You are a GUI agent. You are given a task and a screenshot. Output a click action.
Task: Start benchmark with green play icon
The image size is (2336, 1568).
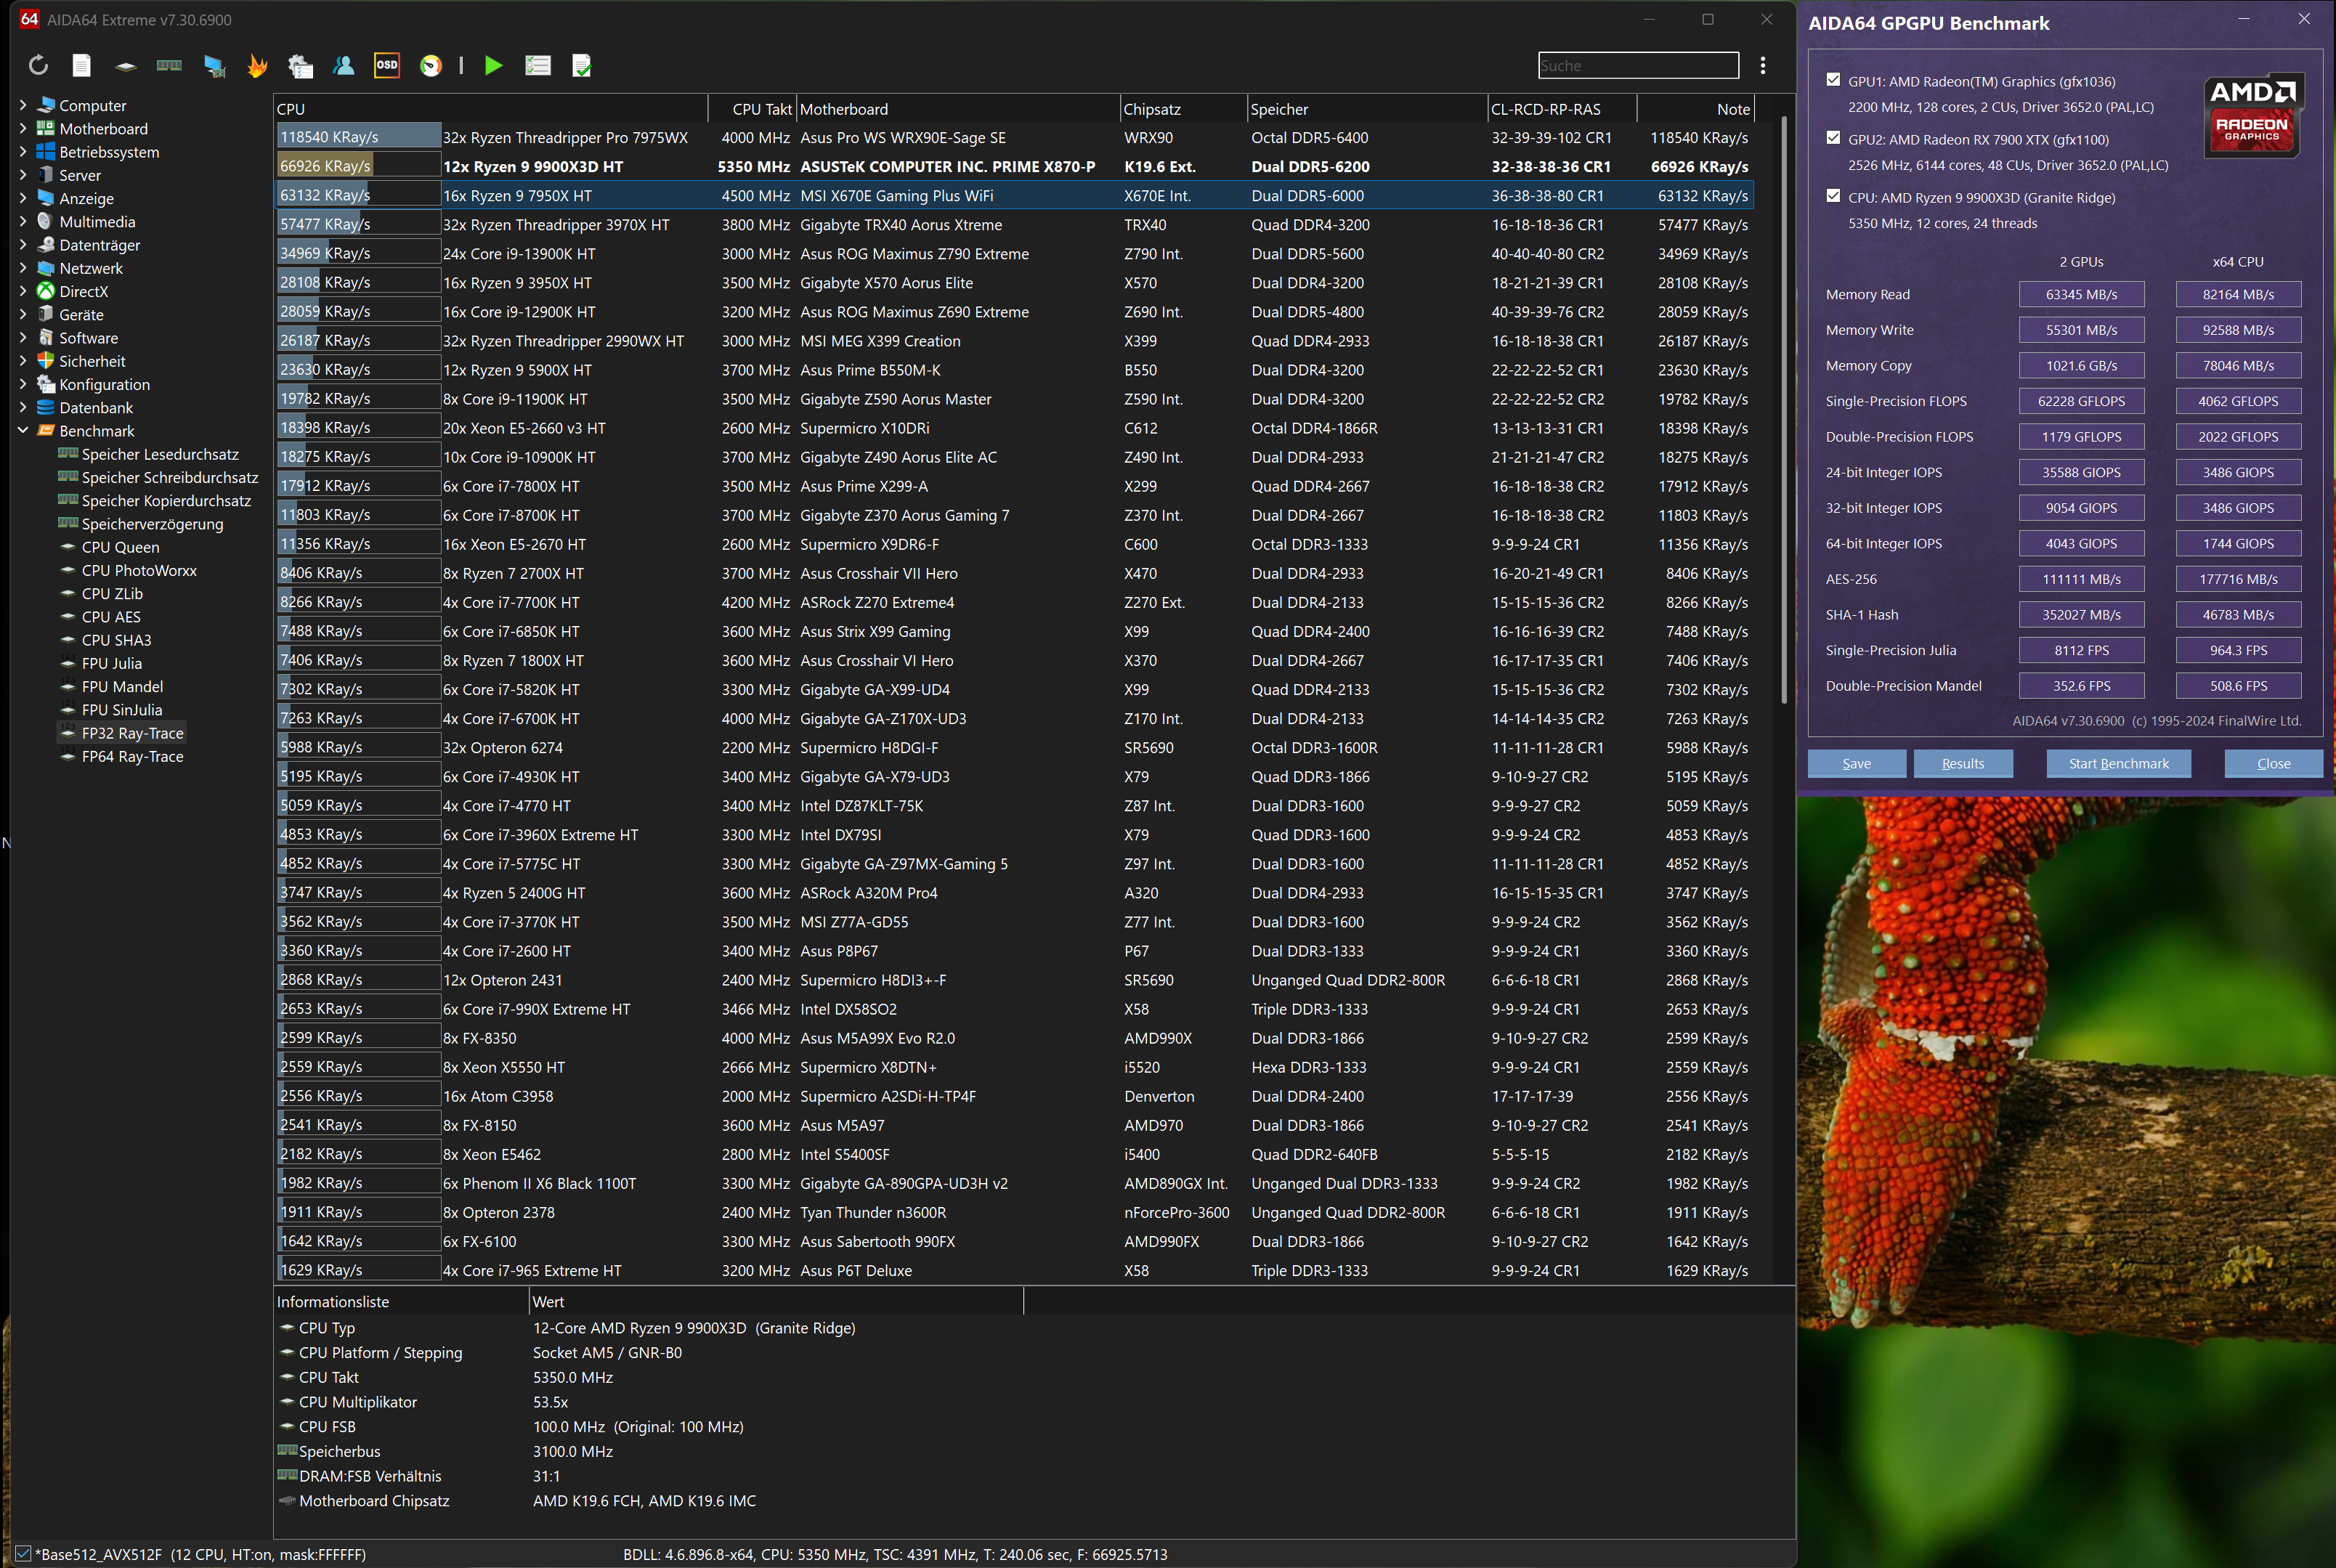tap(494, 65)
